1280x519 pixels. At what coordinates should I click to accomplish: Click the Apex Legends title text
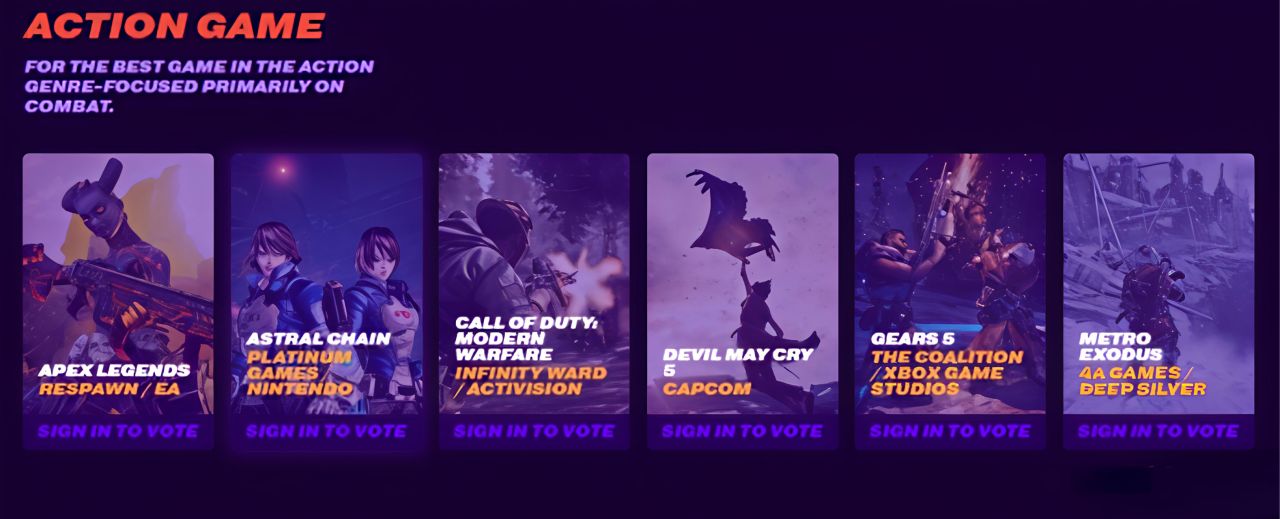(x=114, y=371)
